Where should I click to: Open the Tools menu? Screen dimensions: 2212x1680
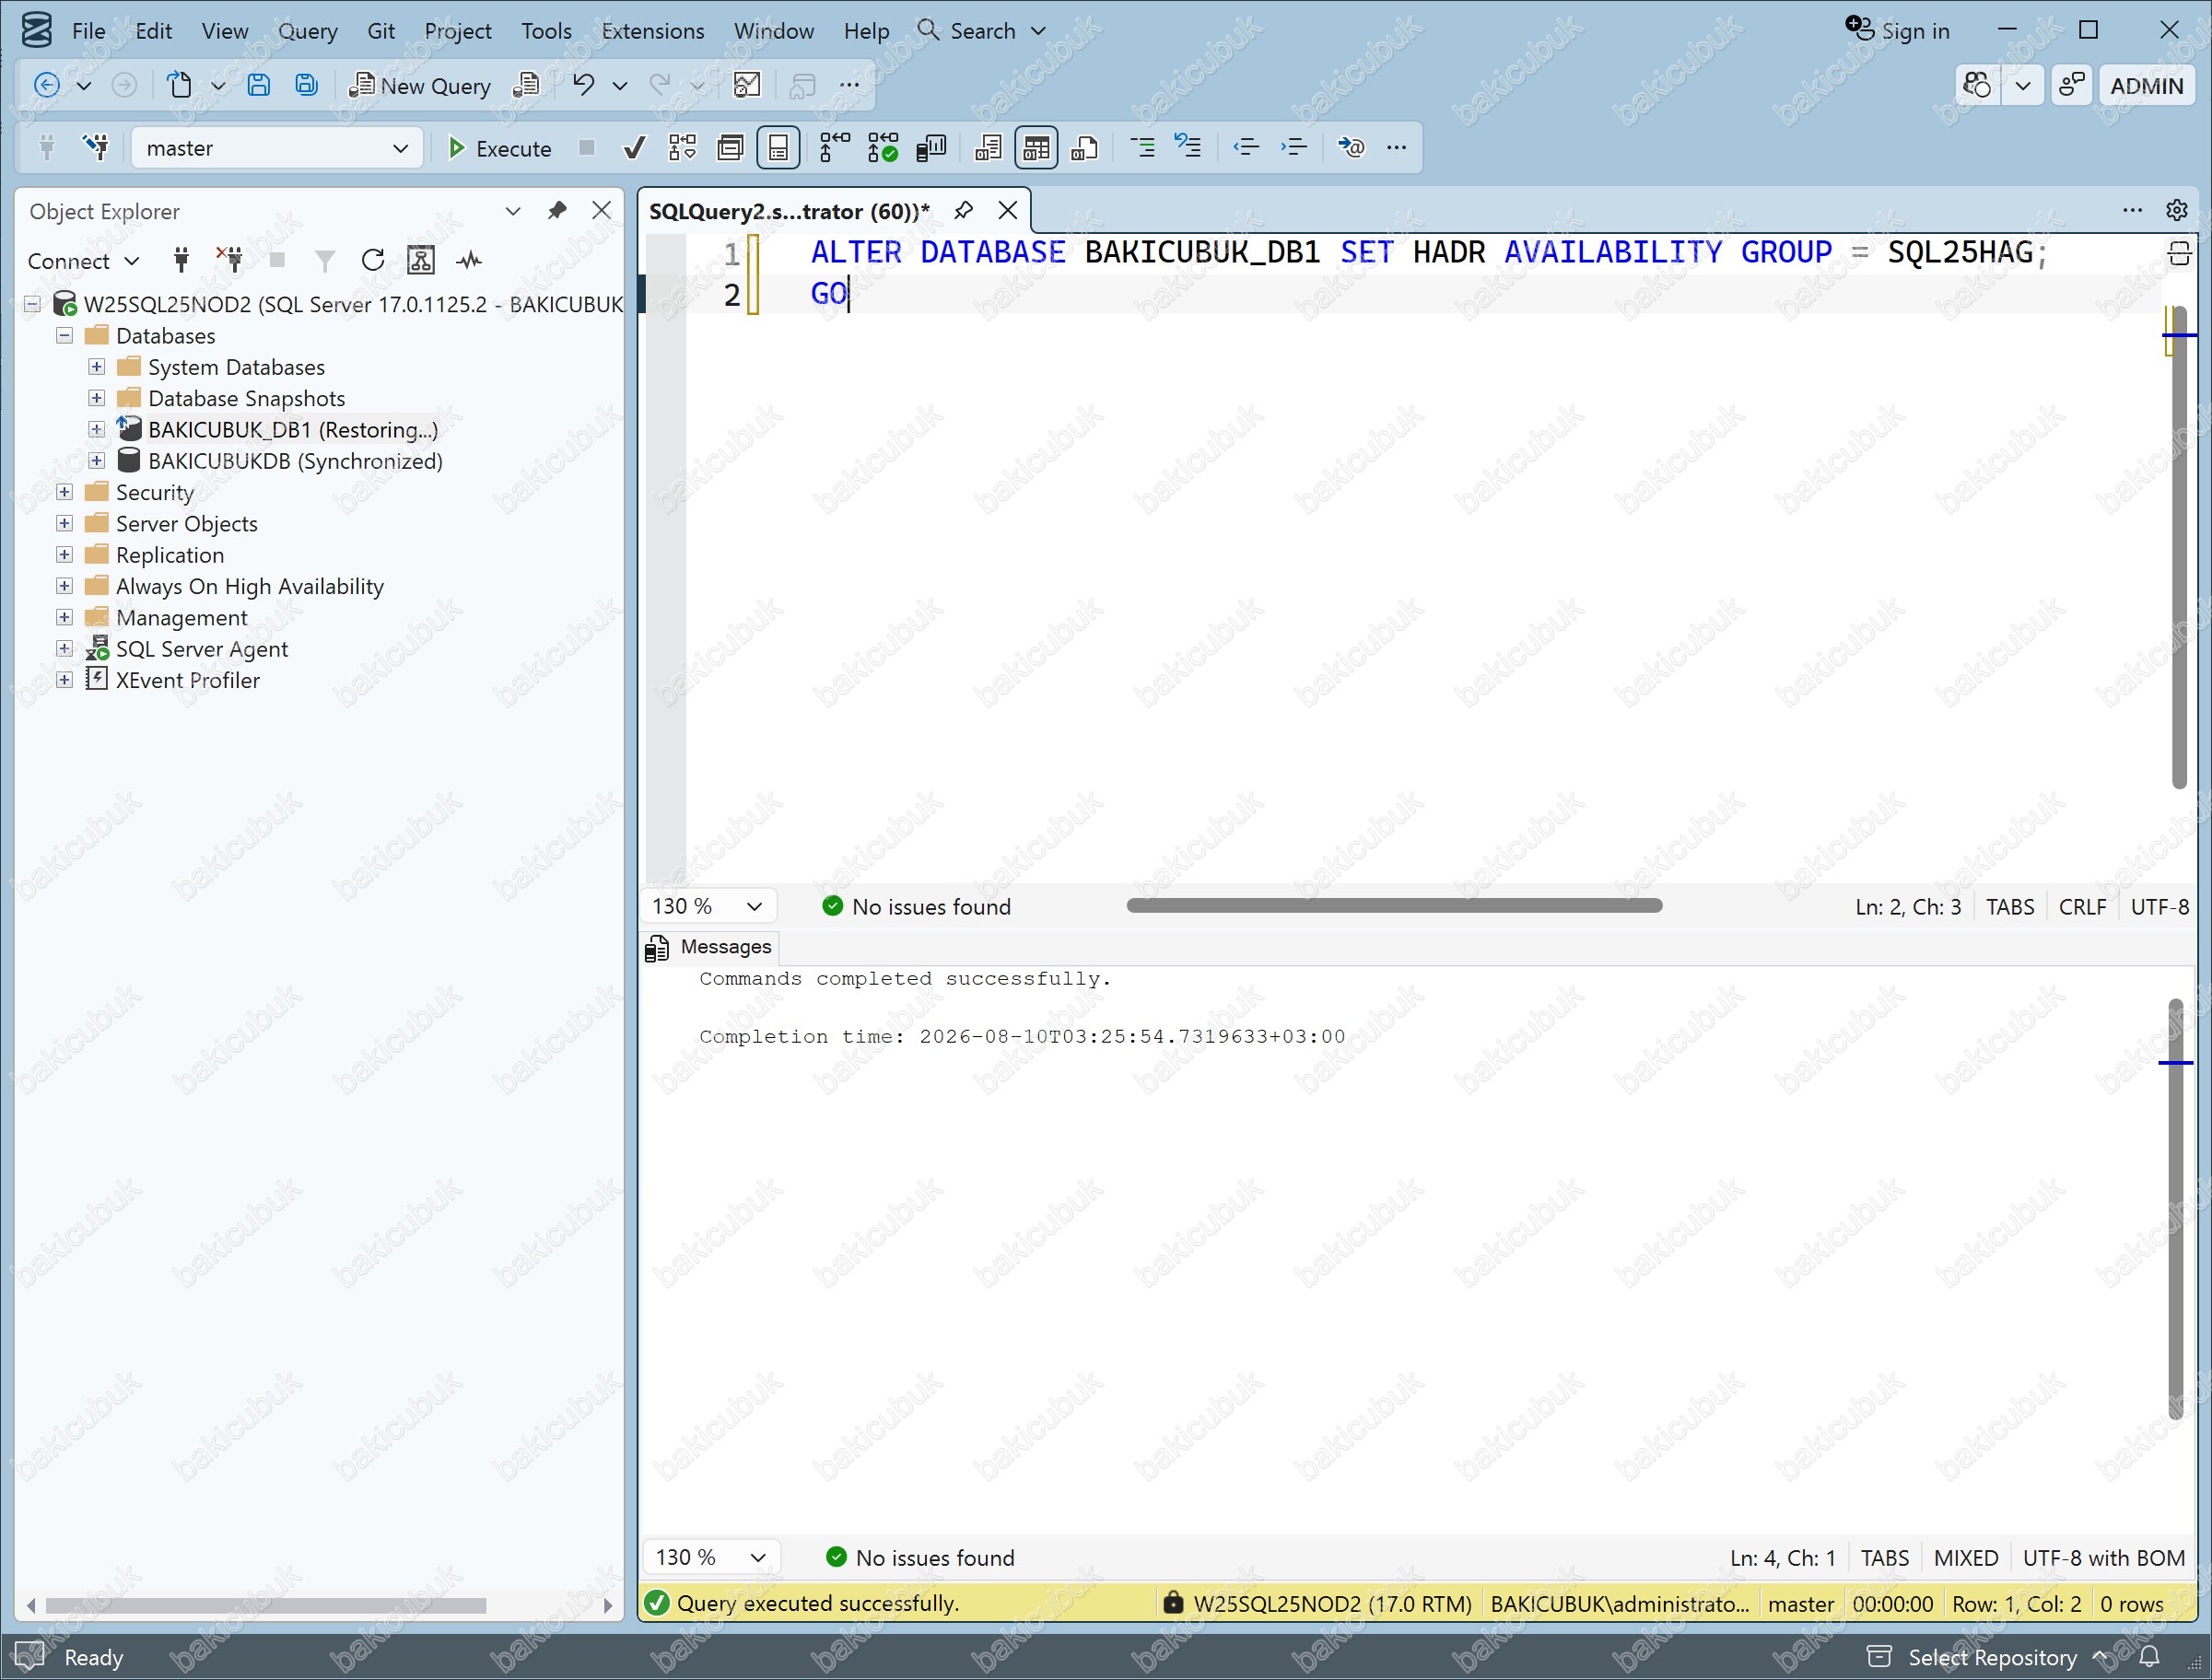click(x=546, y=31)
